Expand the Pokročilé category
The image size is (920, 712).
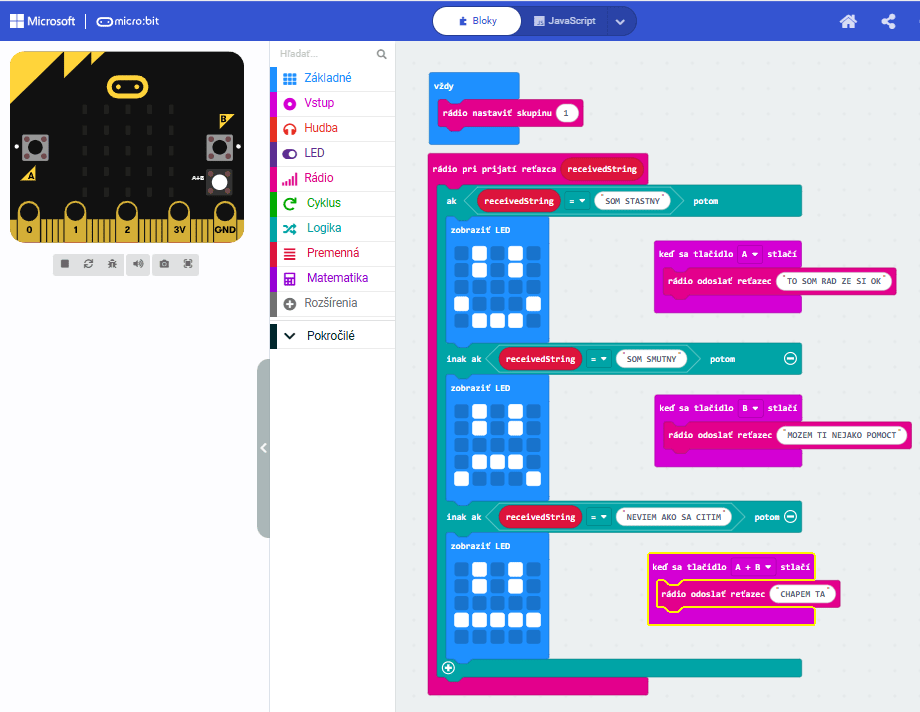(330, 336)
